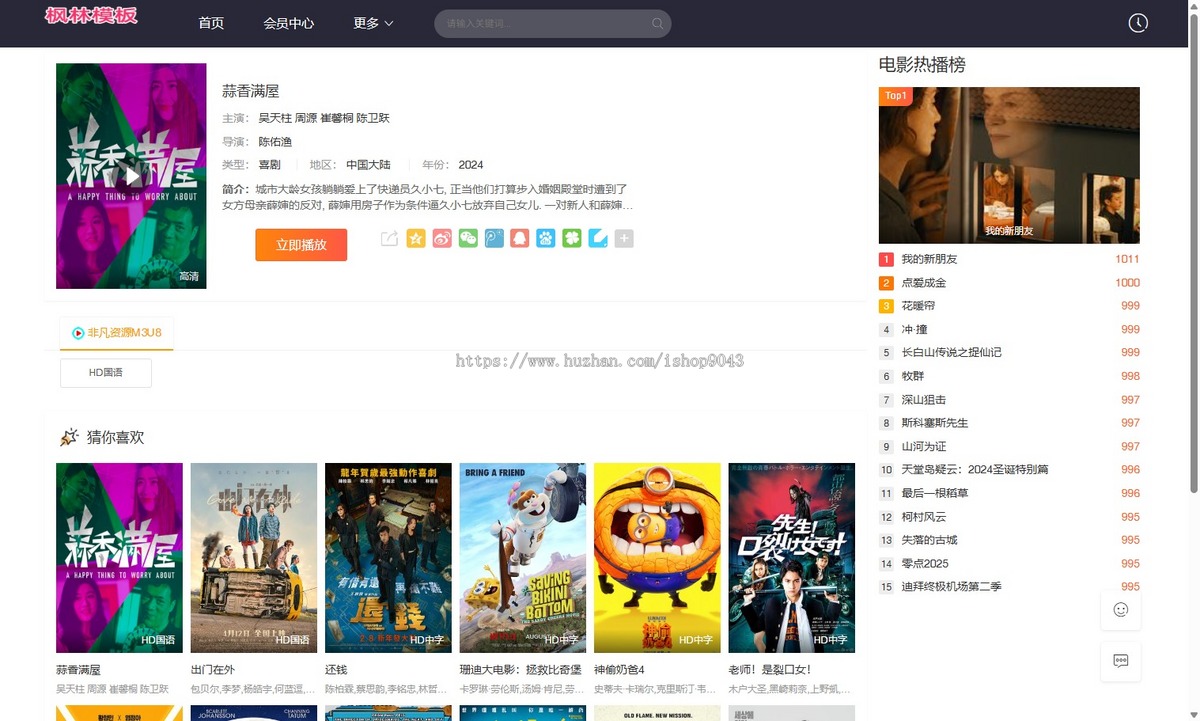Share to QQ penguin icon
Viewport: 1200px width, 721px height.
(520, 239)
